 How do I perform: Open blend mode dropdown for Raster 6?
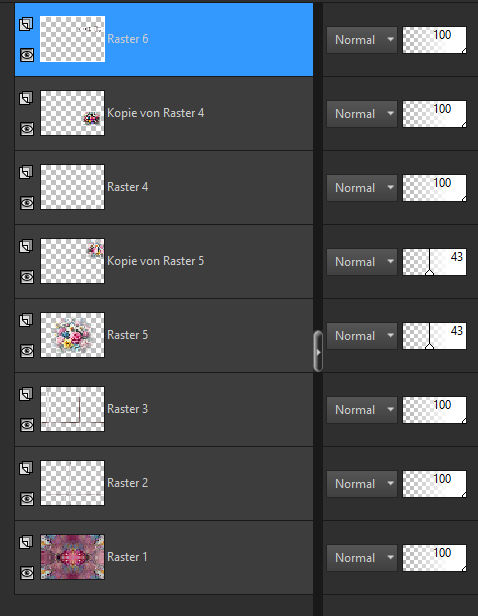(x=362, y=40)
